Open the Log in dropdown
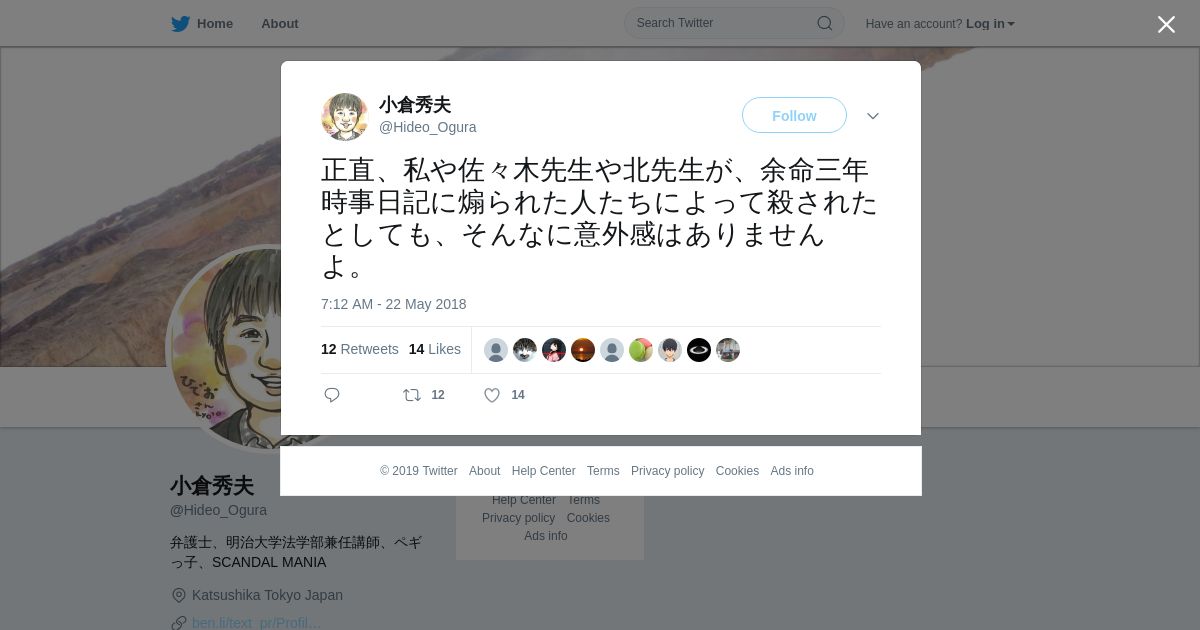 990,24
